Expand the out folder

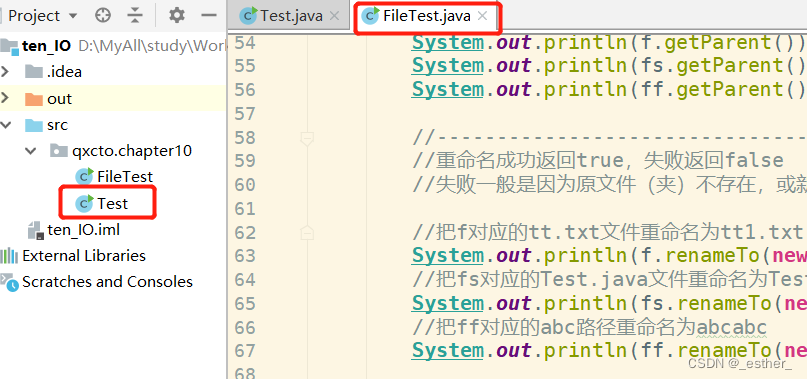tap(6, 98)
